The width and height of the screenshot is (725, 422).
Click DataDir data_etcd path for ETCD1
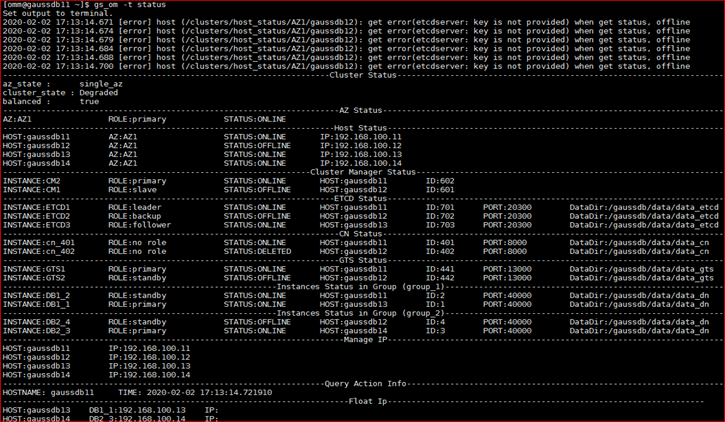point(644,208)
